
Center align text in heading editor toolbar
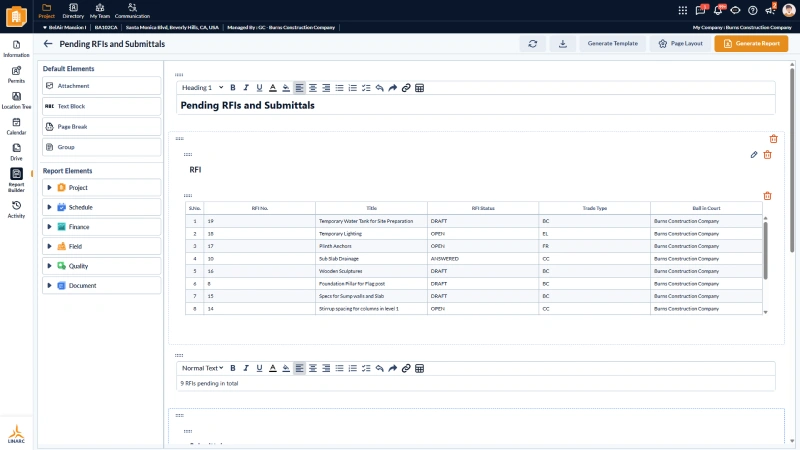tap(313, 88)
